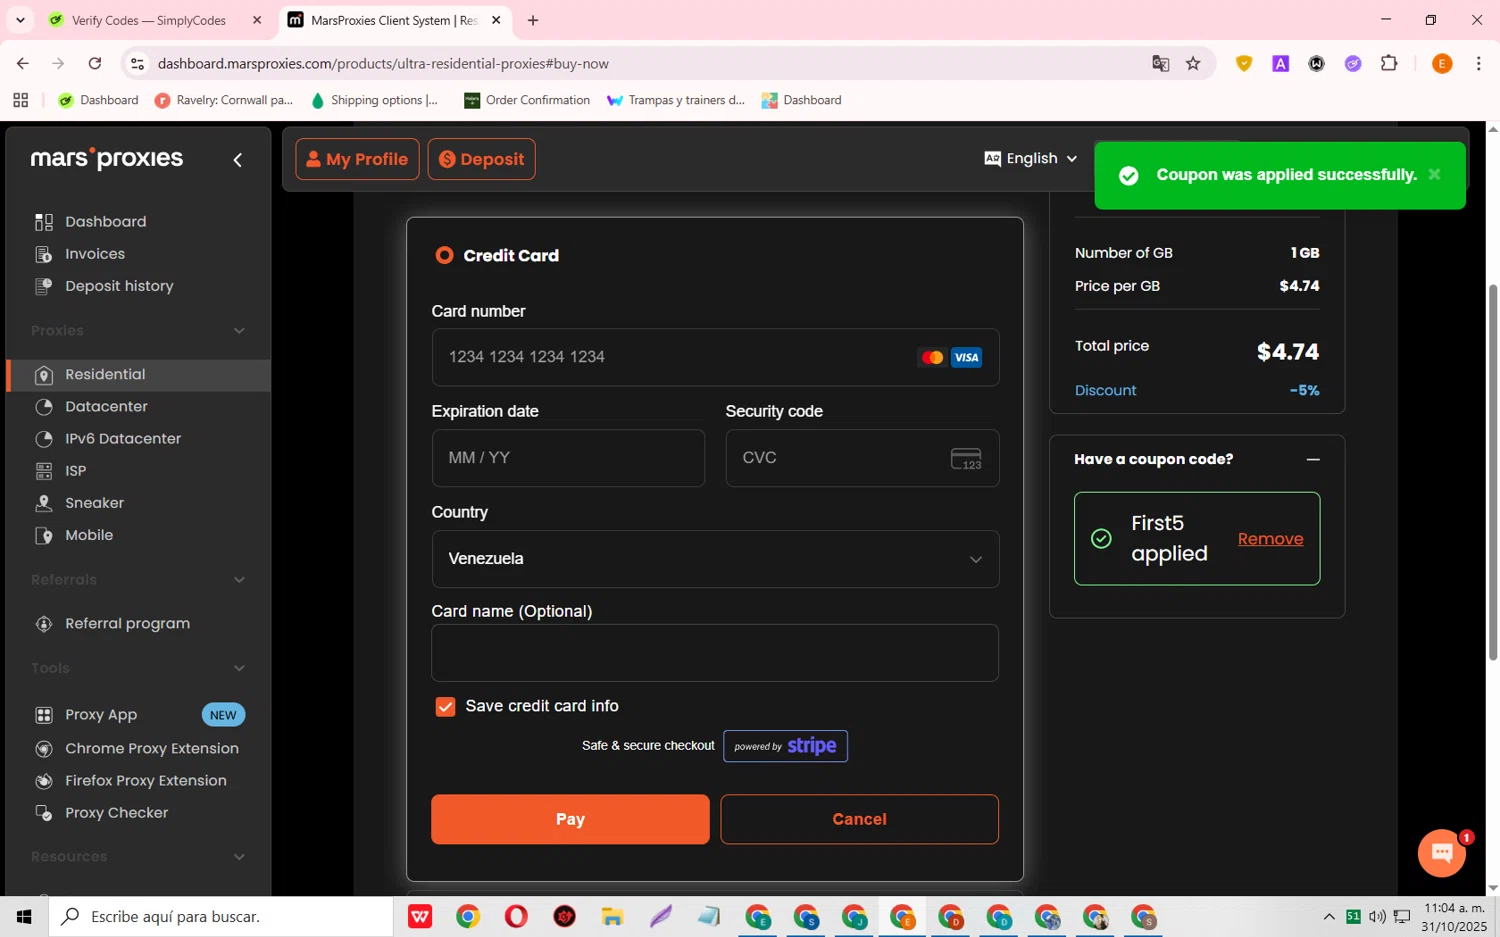Open Opera browser from taskbar
Screen dimensions: 1500x937
516,916
